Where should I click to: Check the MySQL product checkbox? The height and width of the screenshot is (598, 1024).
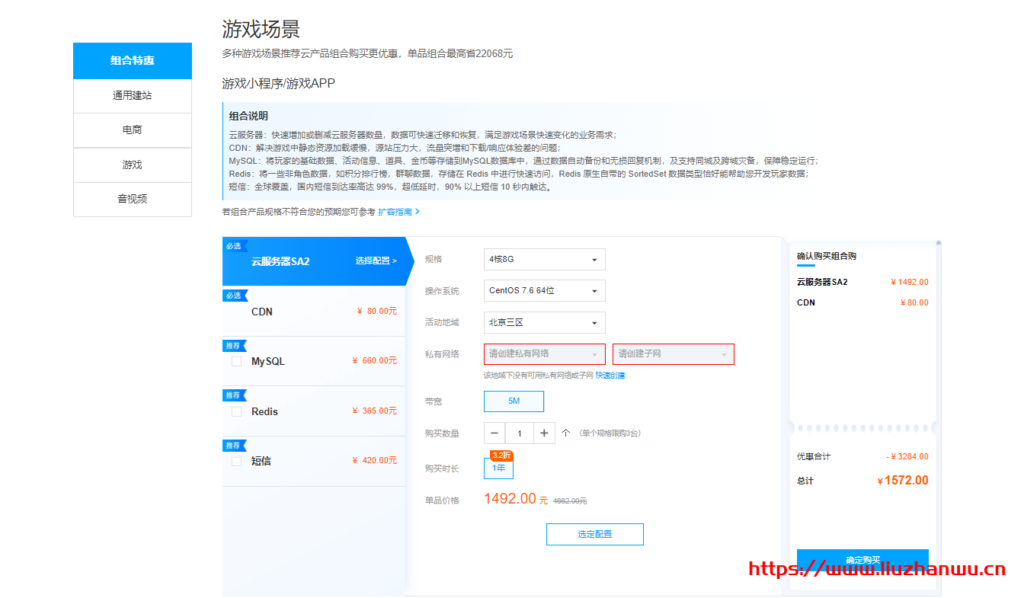tap(234, 360)
